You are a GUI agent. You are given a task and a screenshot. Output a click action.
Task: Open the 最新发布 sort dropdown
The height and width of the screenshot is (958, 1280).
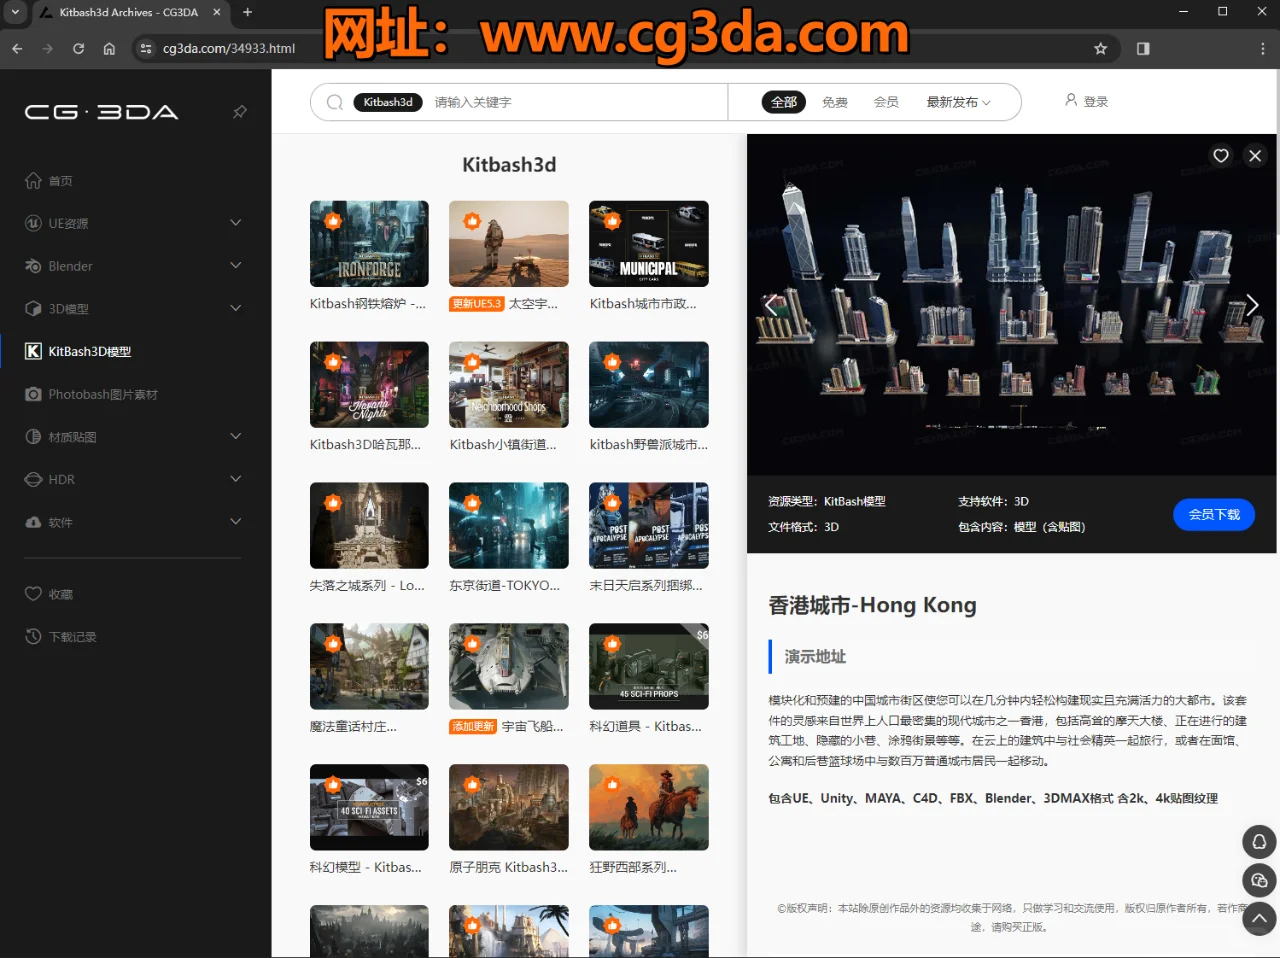pyautogui.click(x=957, y=101)
